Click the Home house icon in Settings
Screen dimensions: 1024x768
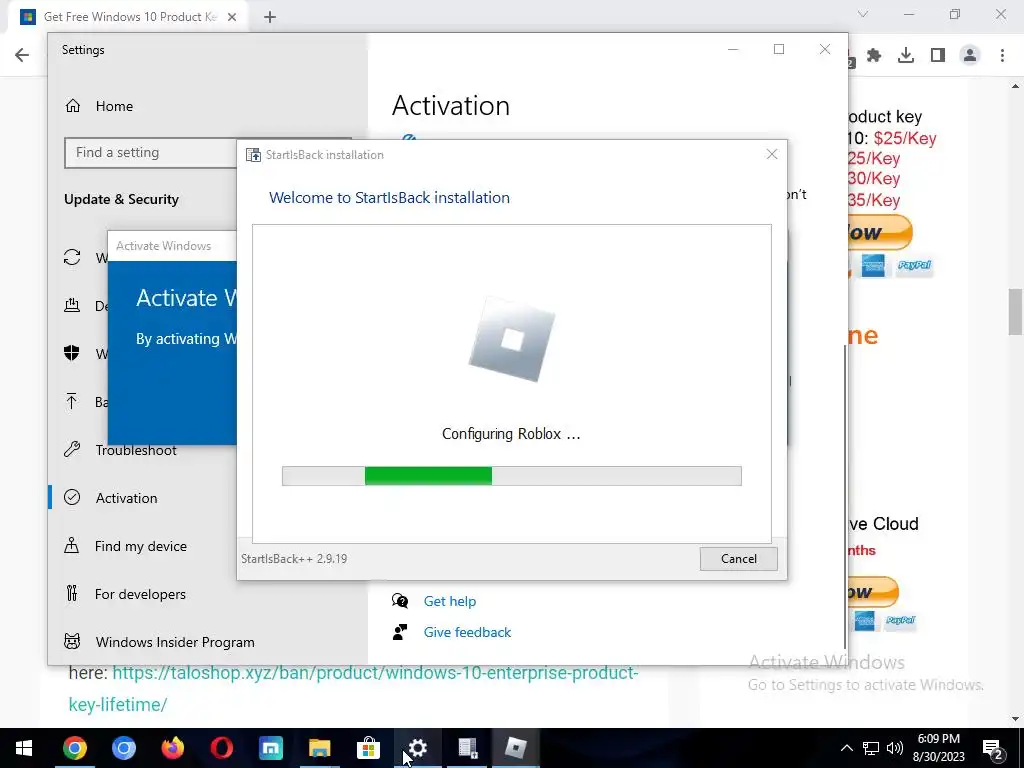72,106
